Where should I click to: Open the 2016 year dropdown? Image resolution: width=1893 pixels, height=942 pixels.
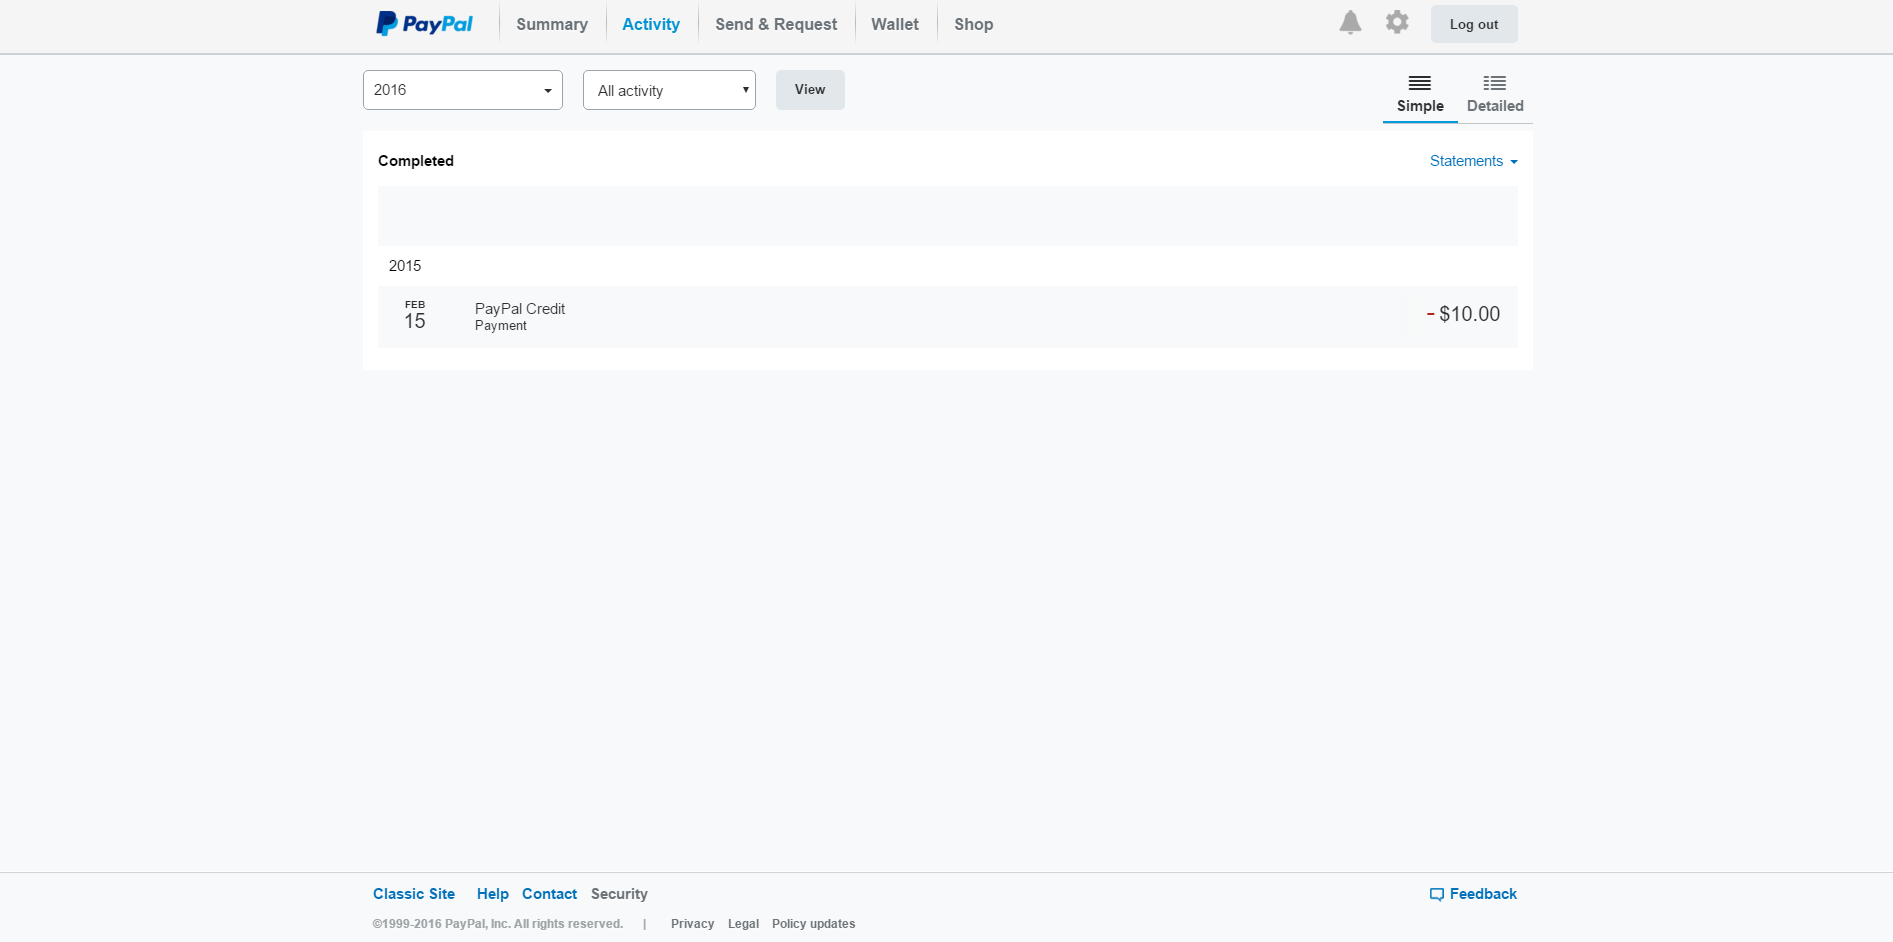[x=462, y=90]
